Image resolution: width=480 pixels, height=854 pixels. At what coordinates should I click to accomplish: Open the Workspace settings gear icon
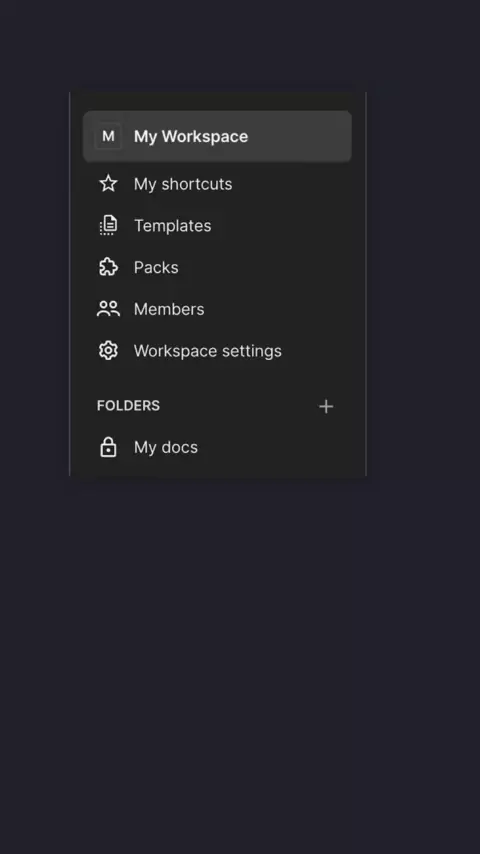coord(108,351)
